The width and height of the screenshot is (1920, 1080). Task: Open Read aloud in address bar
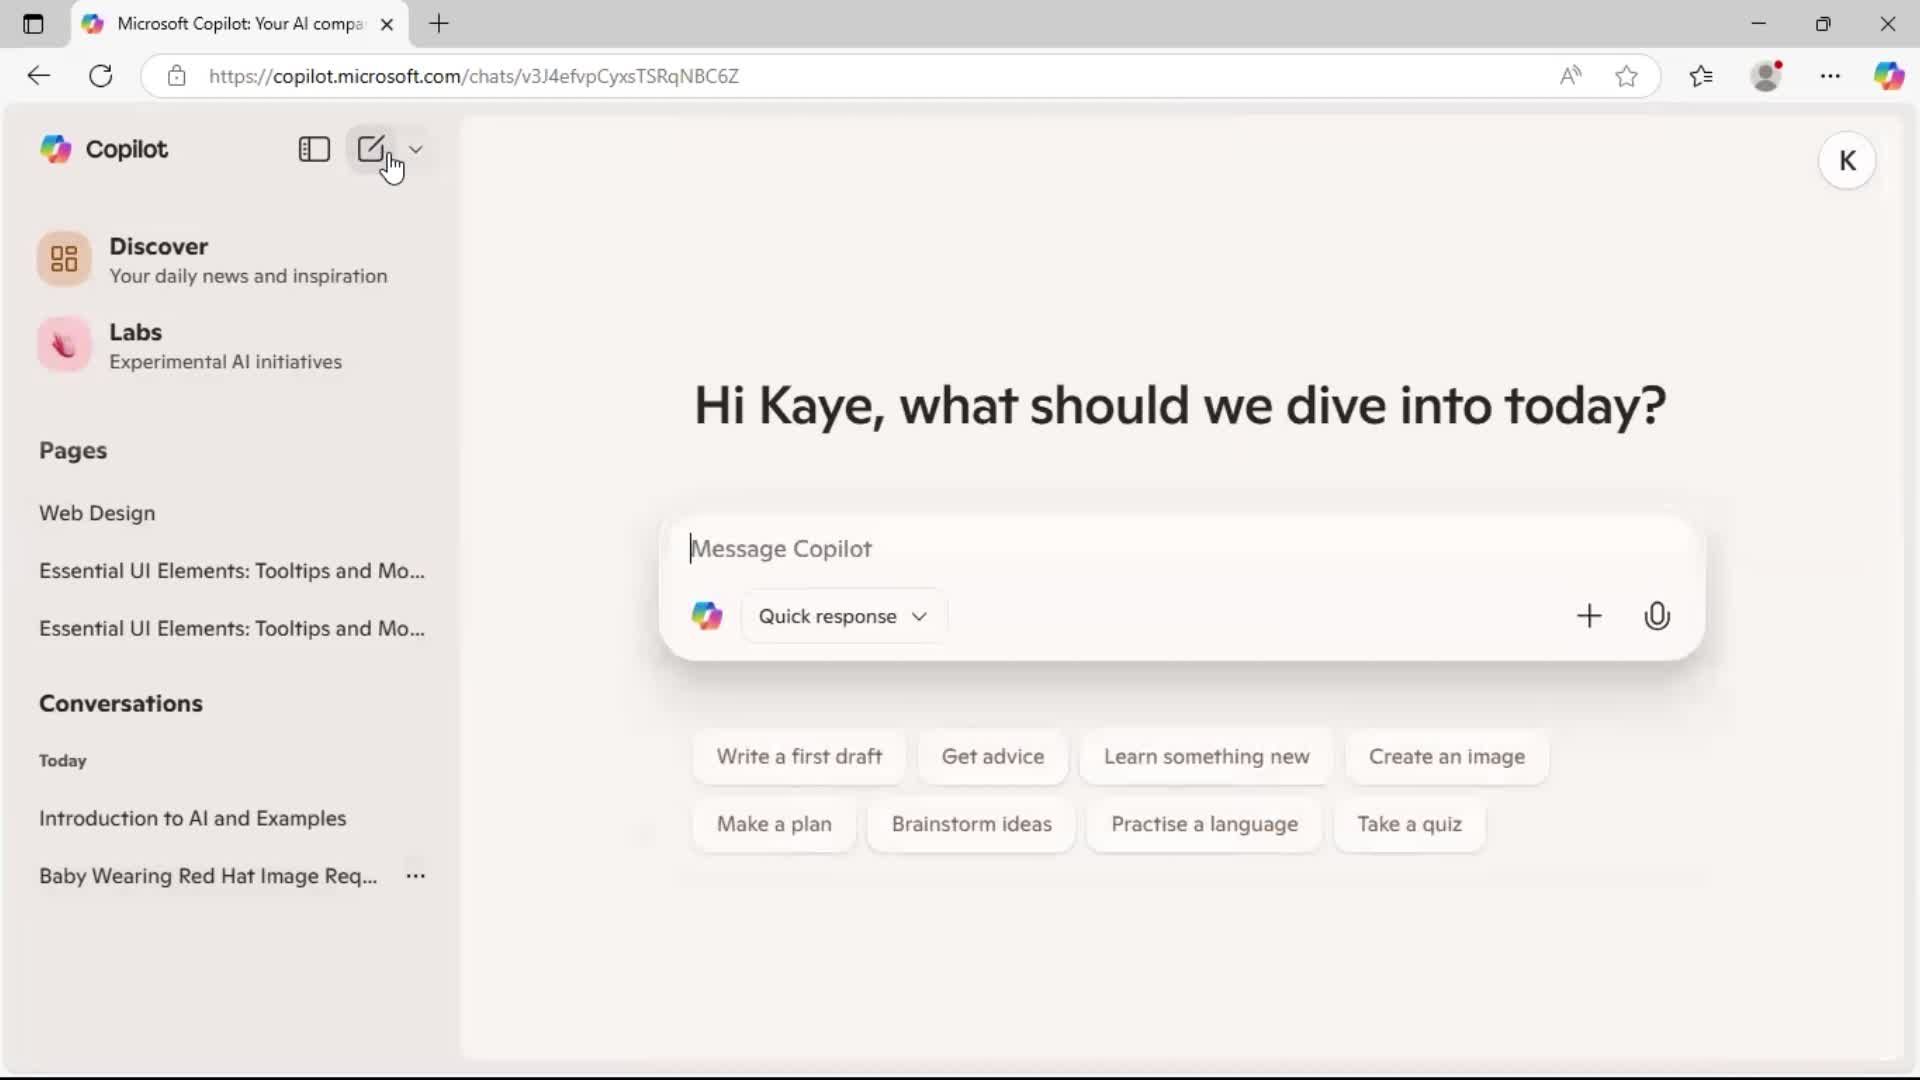tap(1571, 76)
